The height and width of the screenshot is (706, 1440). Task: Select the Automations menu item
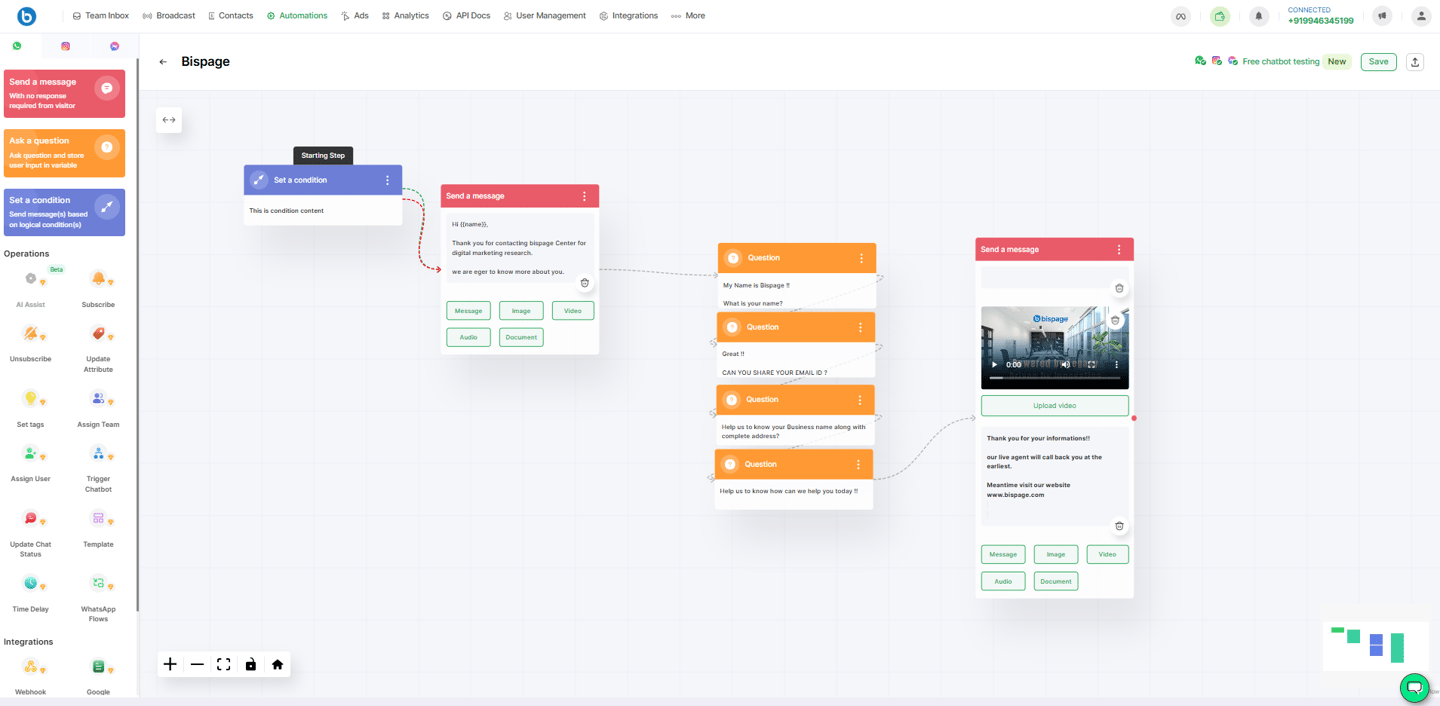tap(297, 16)
